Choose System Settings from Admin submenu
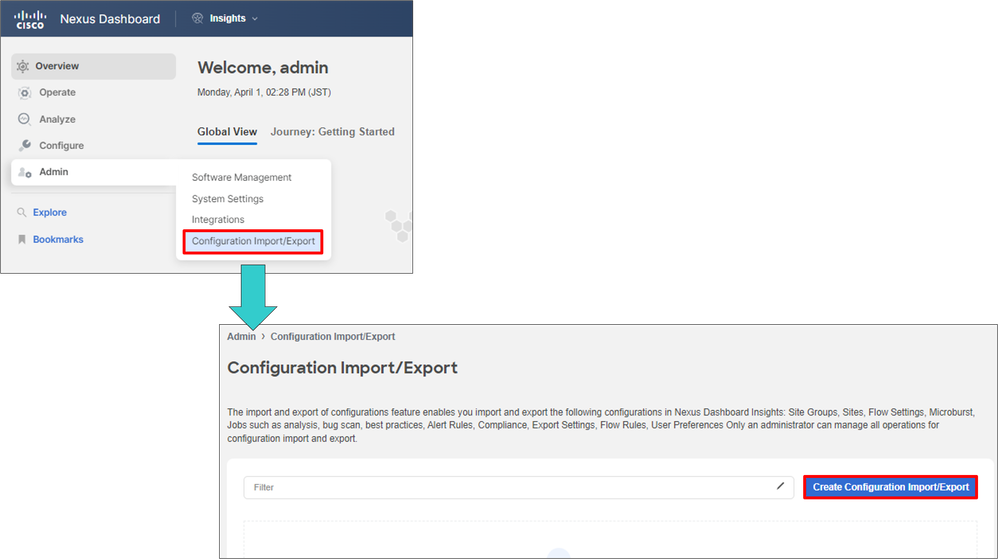Screen dimensions: 998x559 coord(227,199)
